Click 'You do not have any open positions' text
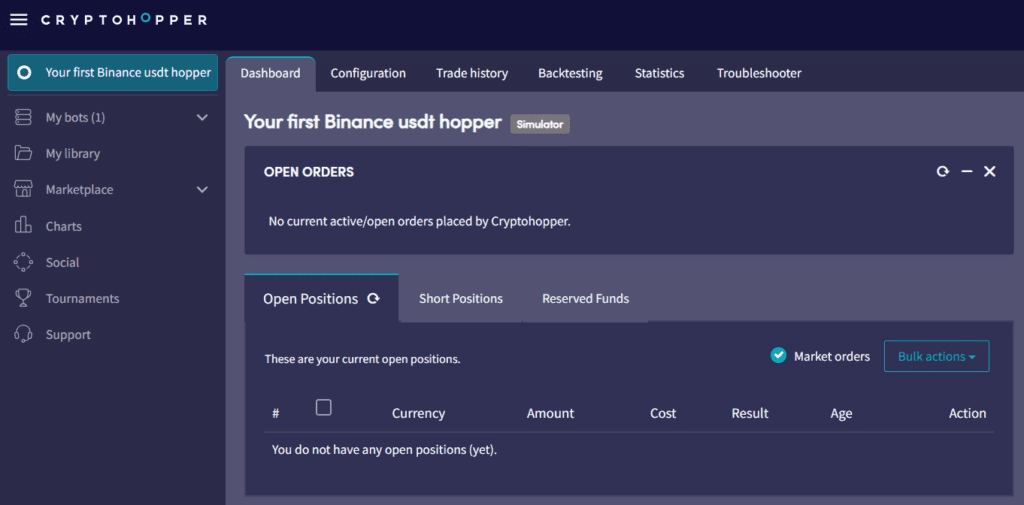Screen dimensions: 1024x505 (x=384, y=450)
